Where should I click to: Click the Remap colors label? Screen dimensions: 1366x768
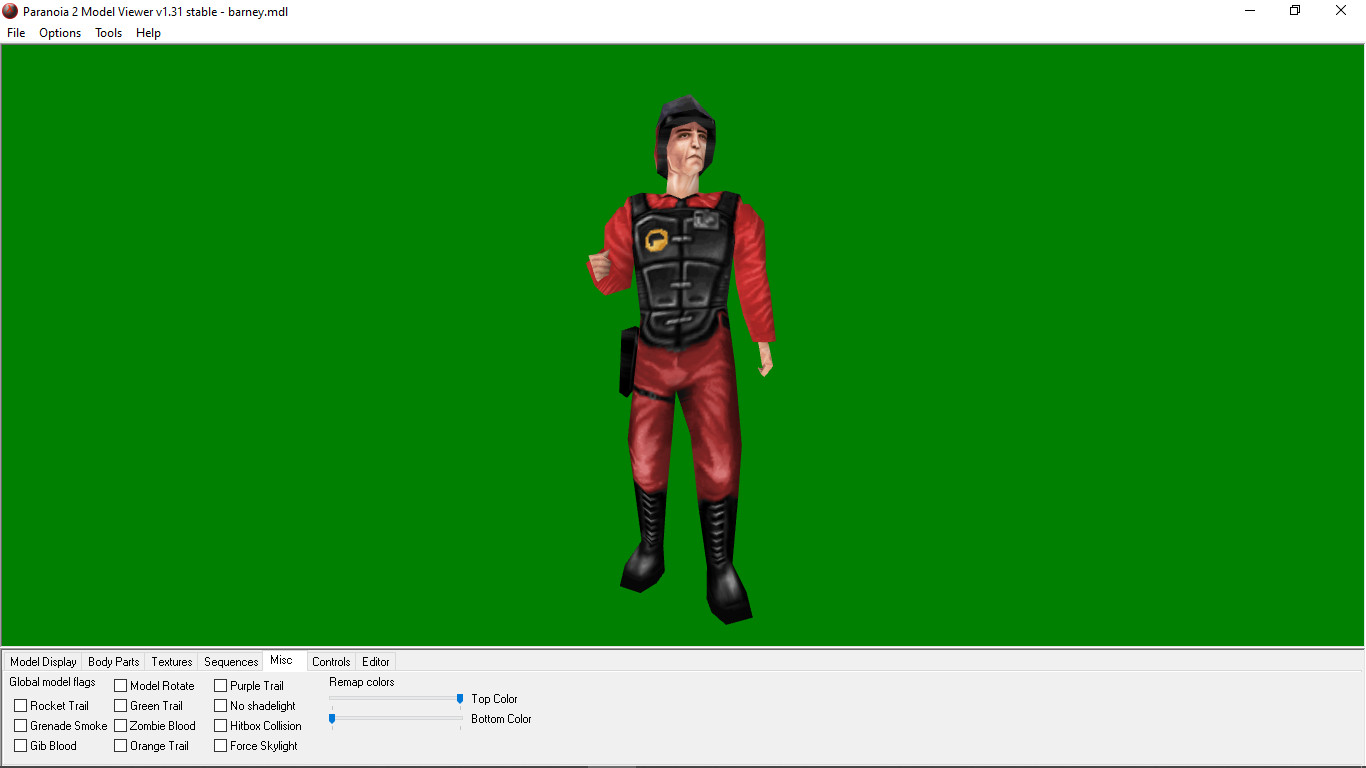pos(362,682)
